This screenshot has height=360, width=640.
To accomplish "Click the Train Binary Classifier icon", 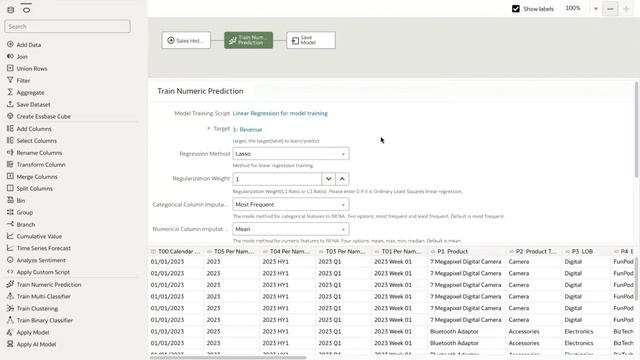I will (x=10, y=320).
